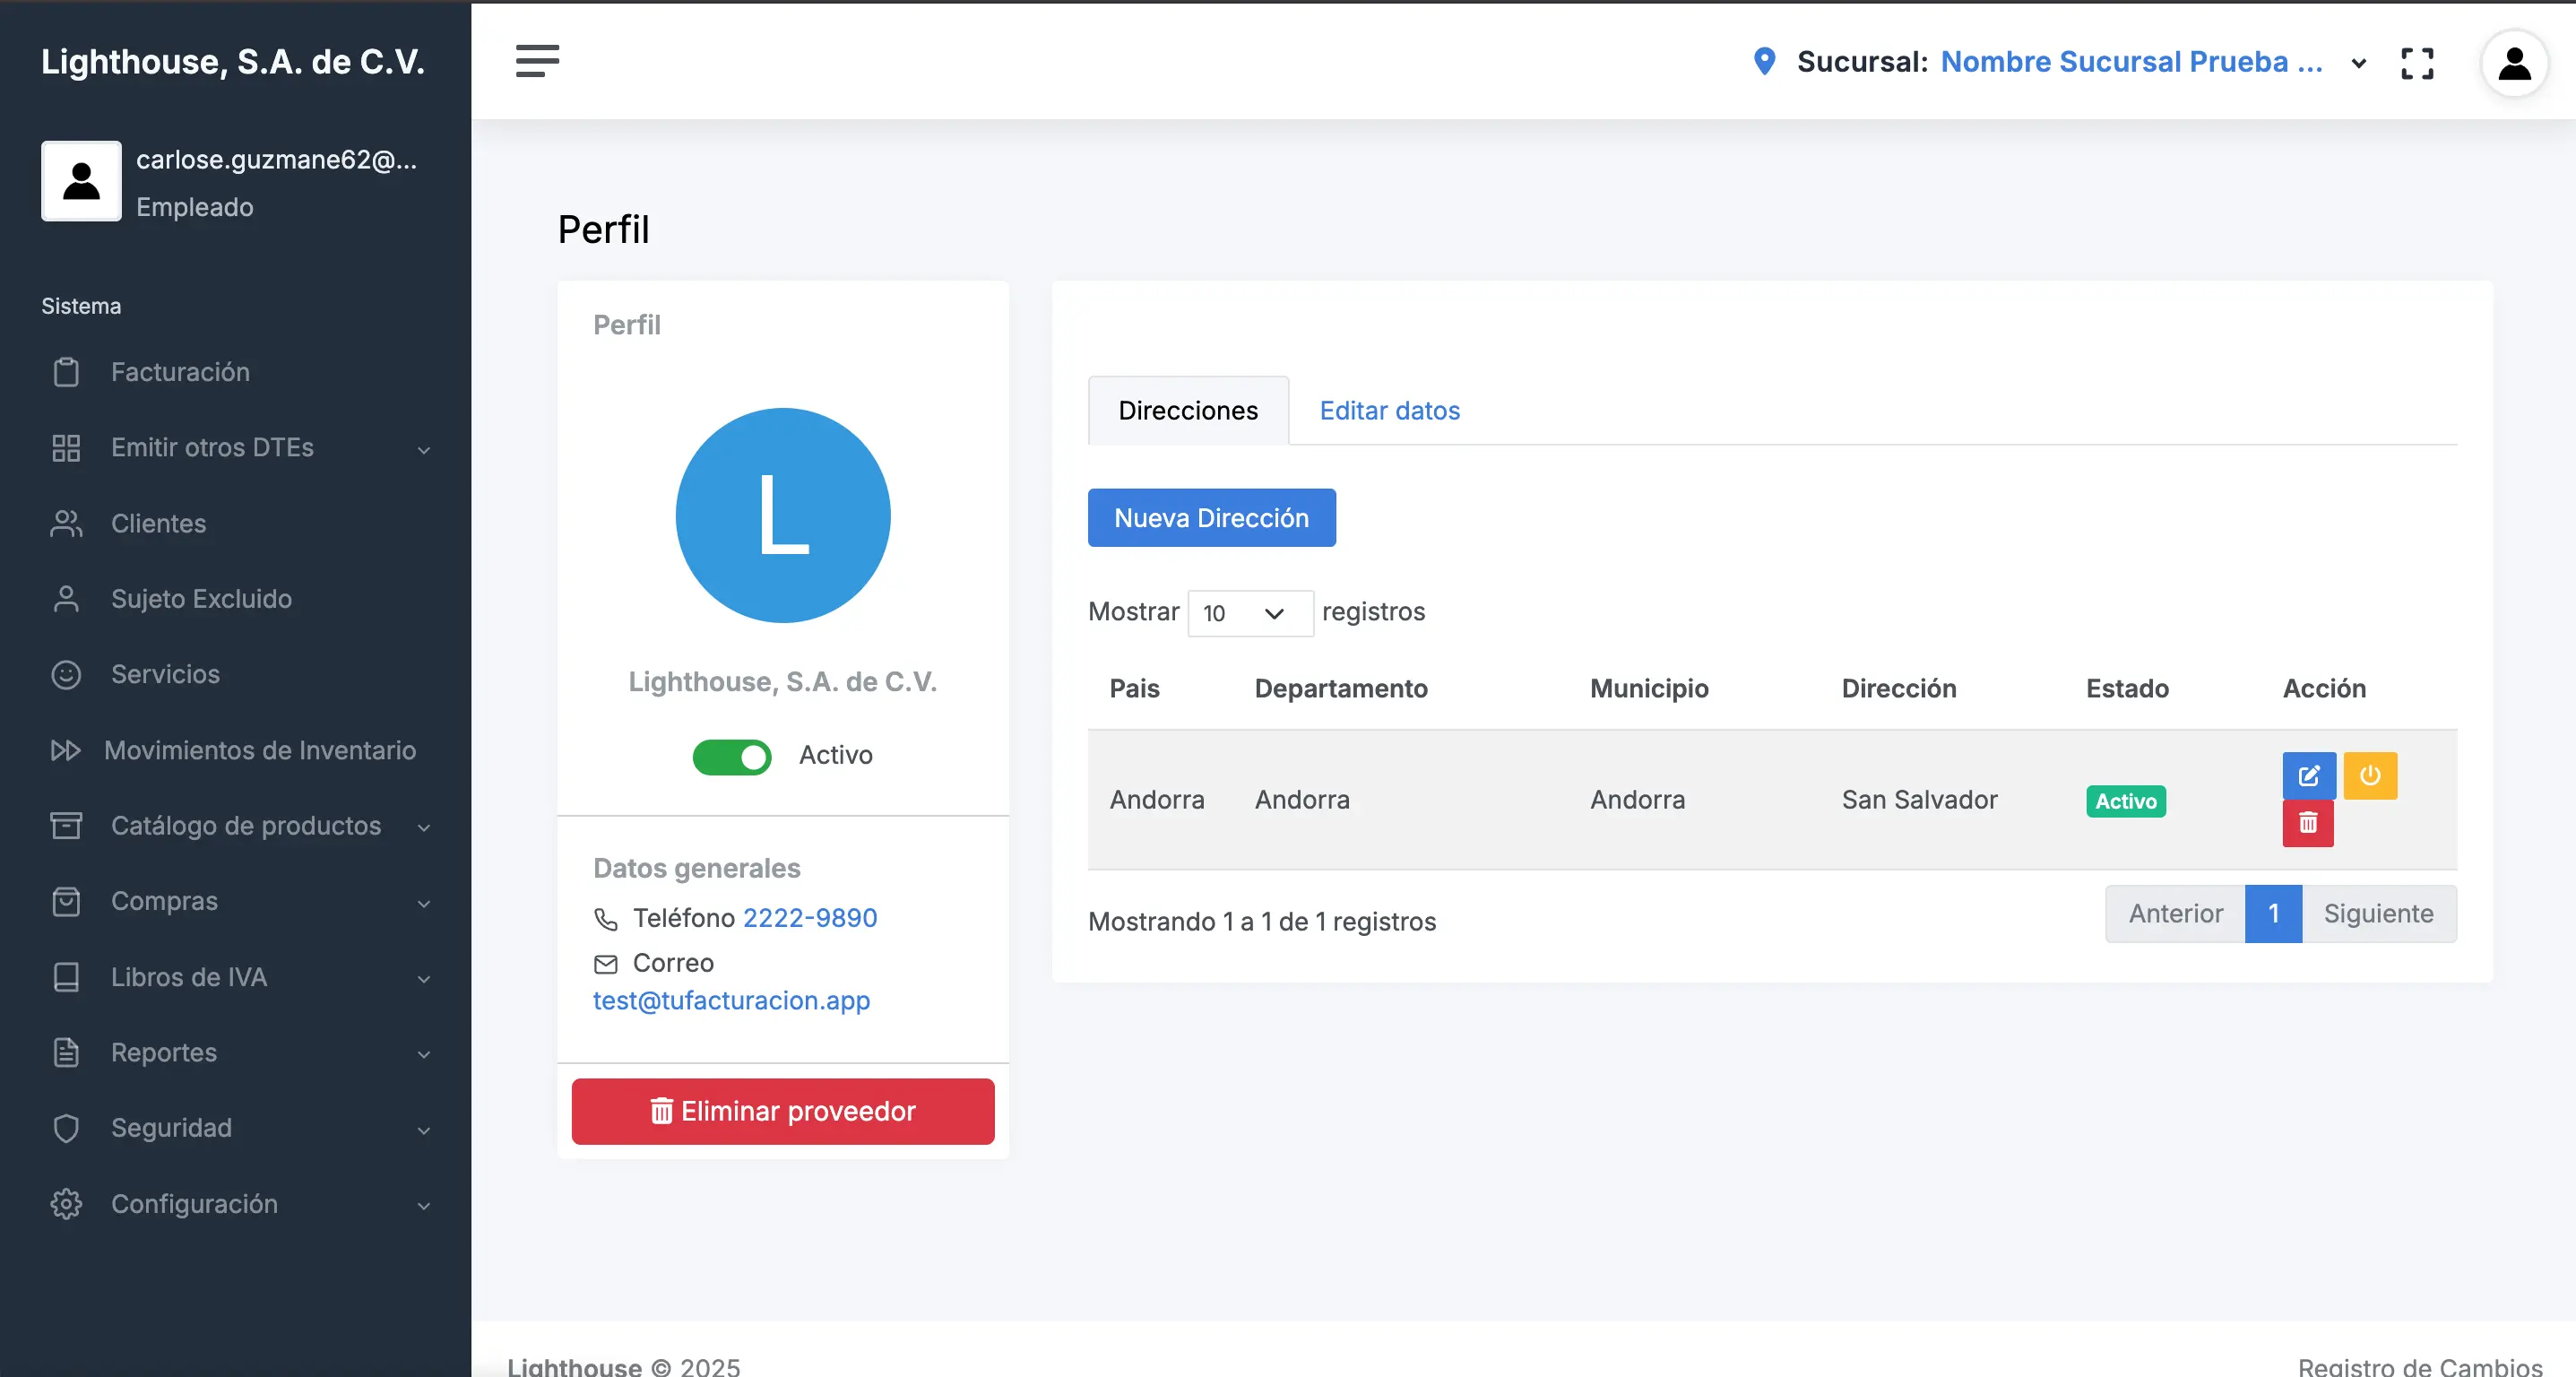Click the Compras shopping bag icon
Screen dimensions: 2576x1377
pos(66,902)
